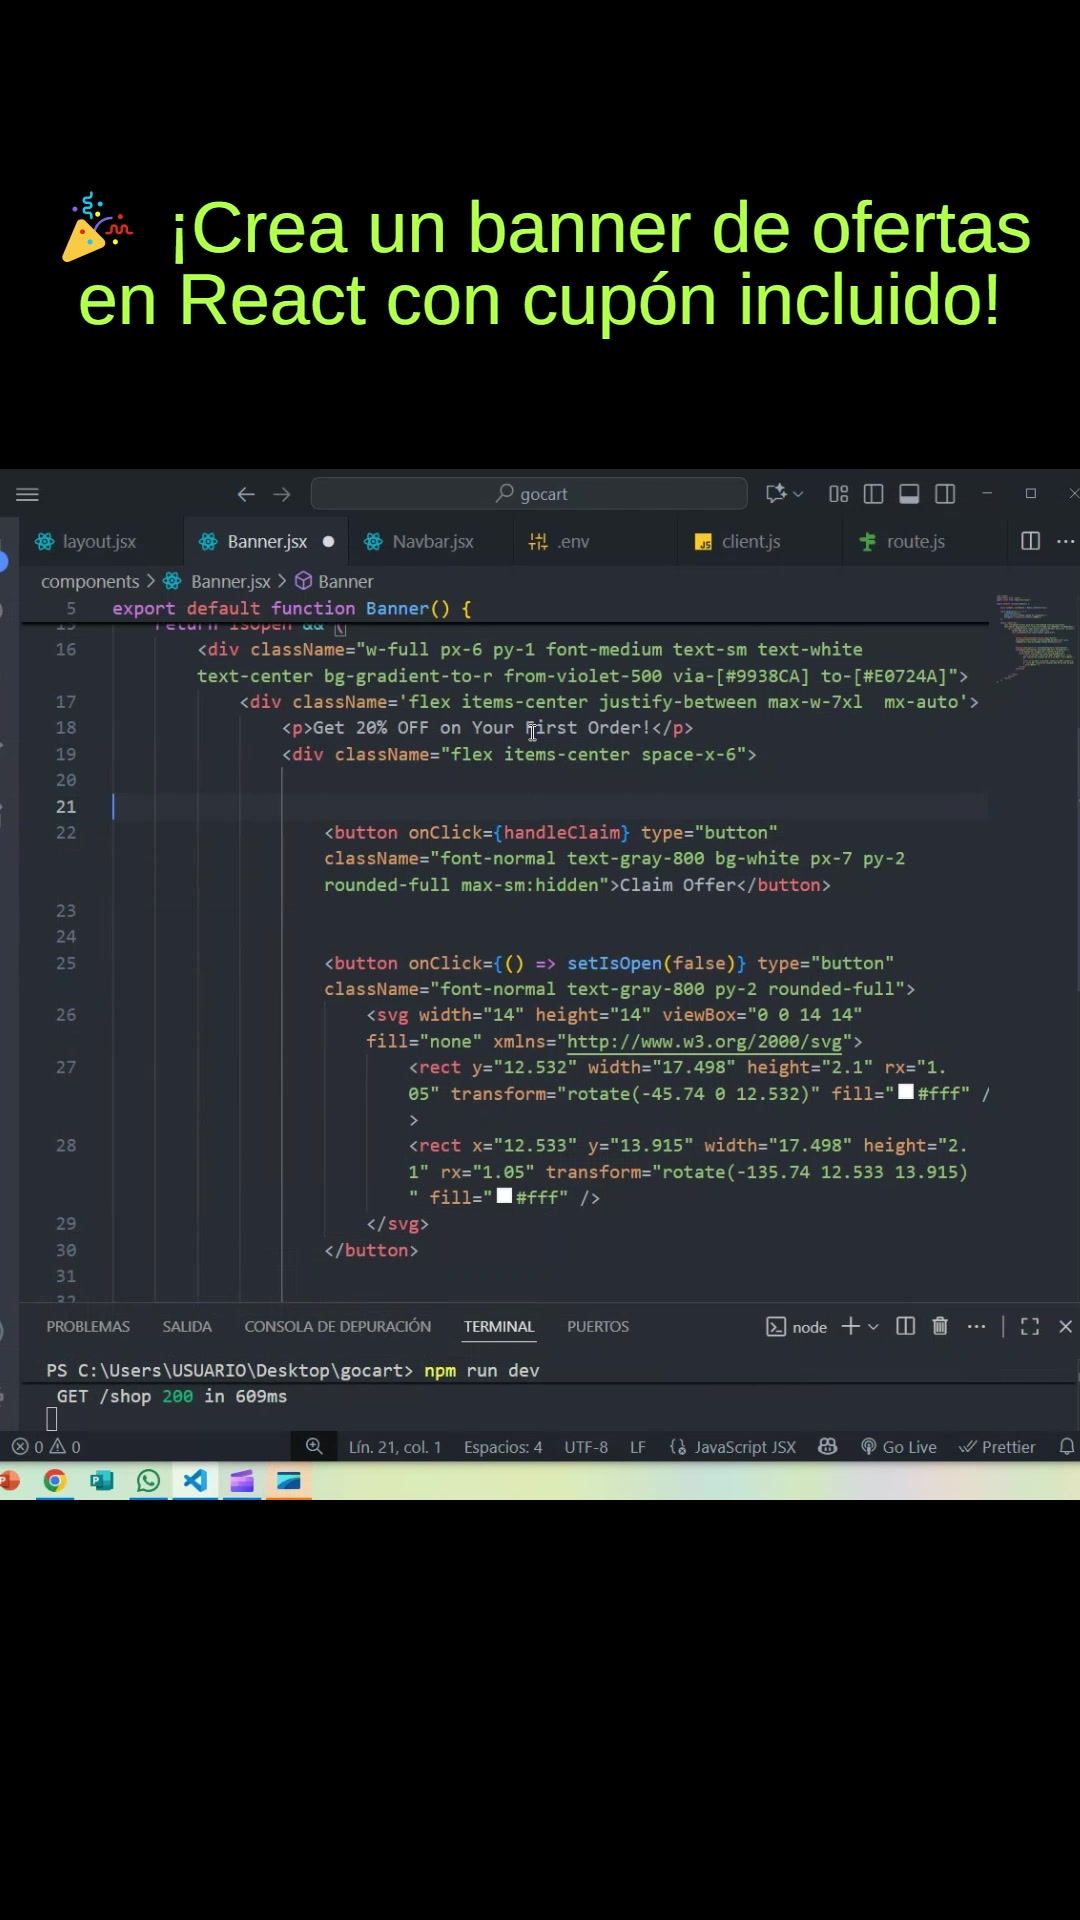Create a new terminal with plus
The image size is (1080, 1920).
850,1326
